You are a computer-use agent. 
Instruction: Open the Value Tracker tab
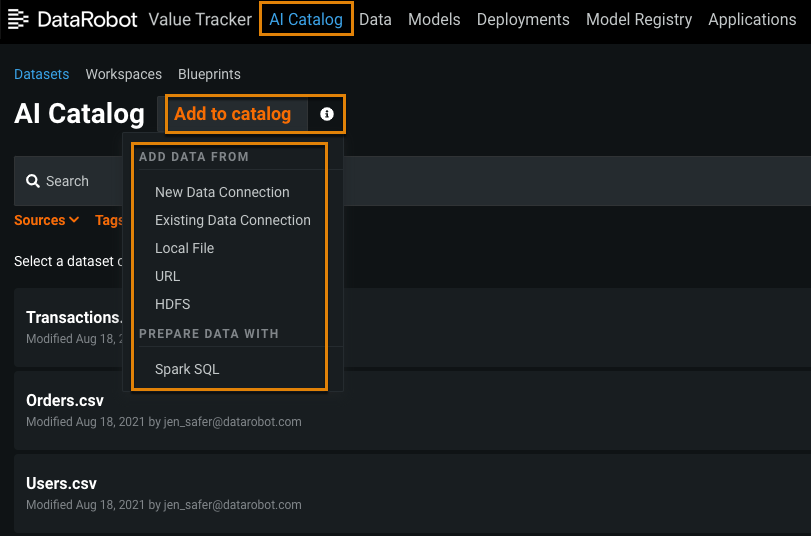coord(200,19)
